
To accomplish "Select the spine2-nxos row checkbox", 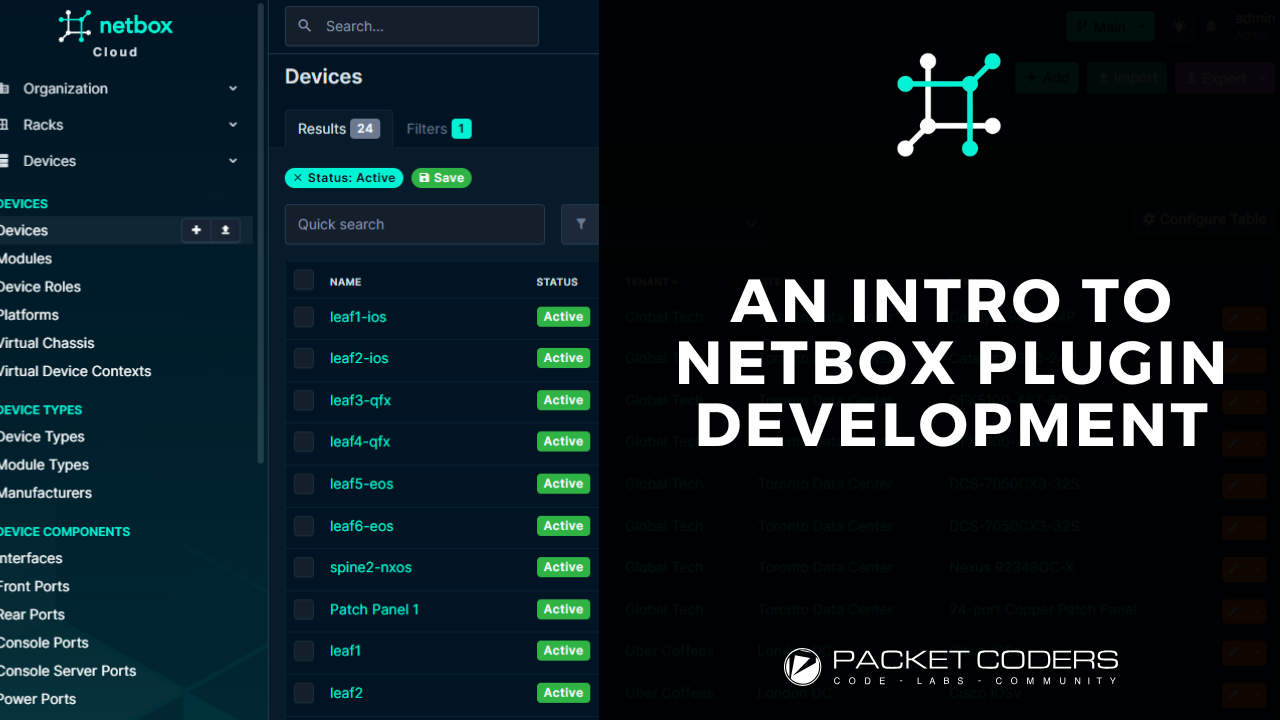I will [x=304, y=567].
